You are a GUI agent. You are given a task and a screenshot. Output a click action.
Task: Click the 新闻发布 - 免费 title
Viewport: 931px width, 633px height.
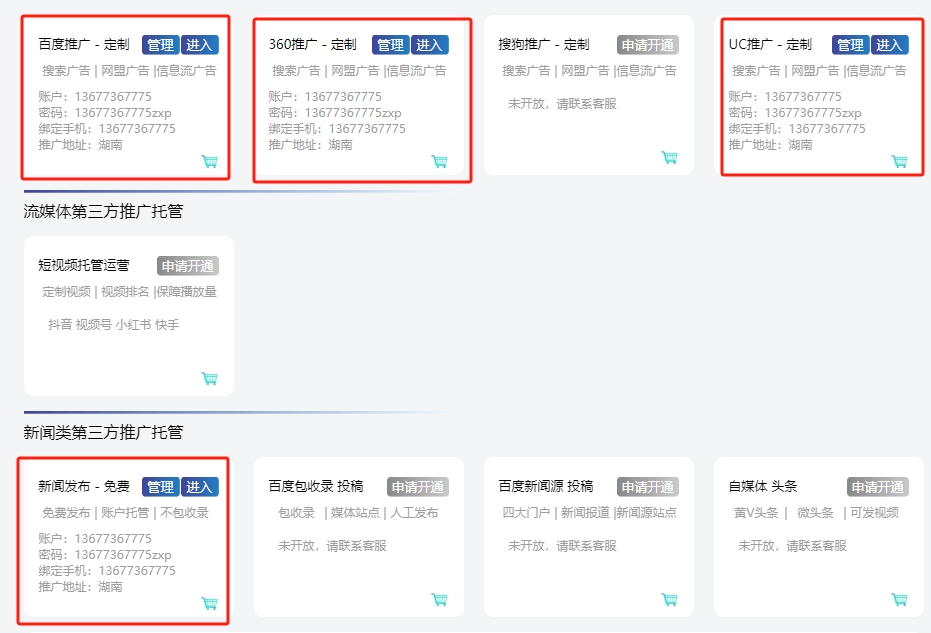click(x=84, y=486)
